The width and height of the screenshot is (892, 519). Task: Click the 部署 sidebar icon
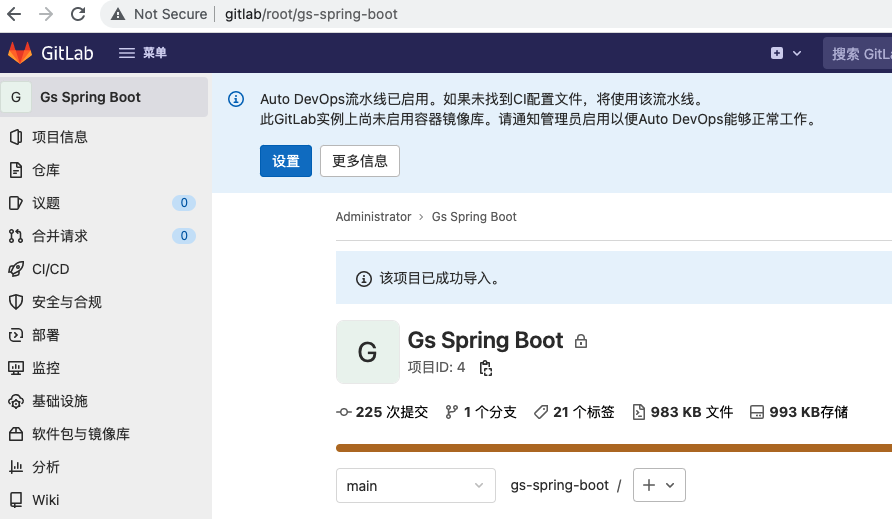16,335
